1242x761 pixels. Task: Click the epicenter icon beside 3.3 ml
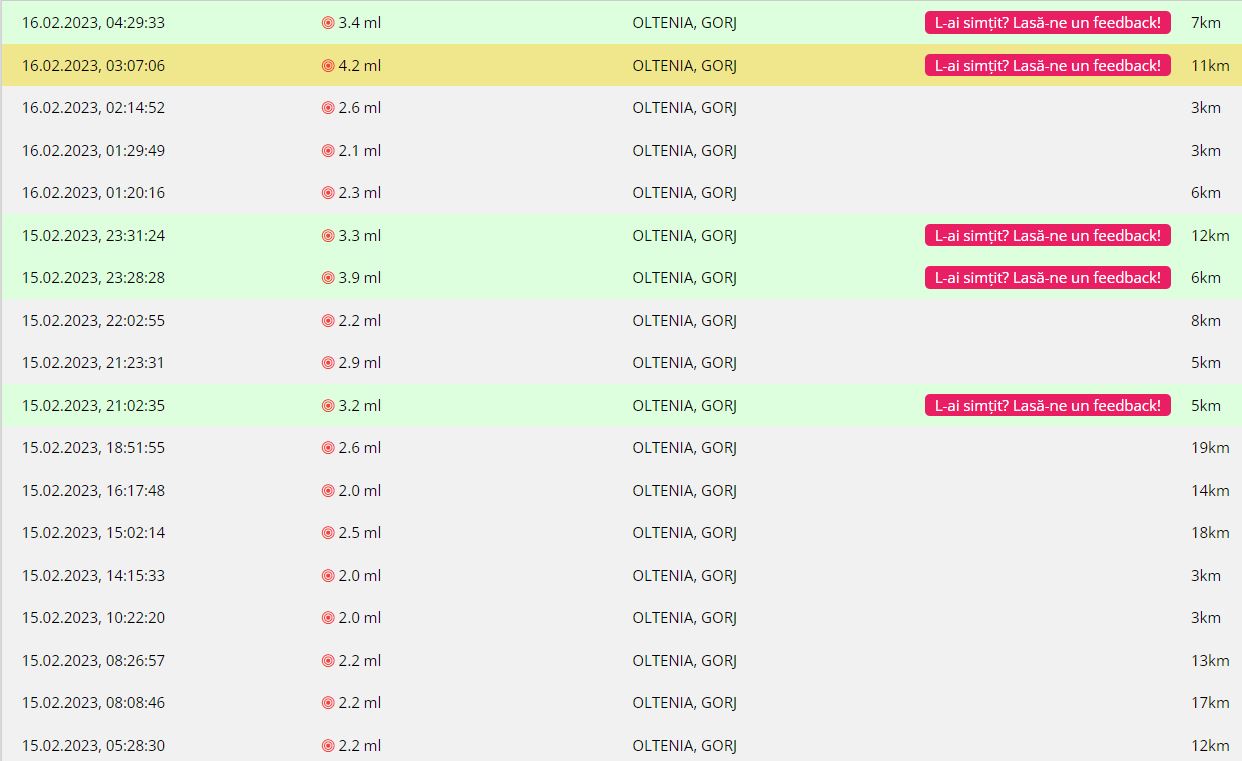328,236
